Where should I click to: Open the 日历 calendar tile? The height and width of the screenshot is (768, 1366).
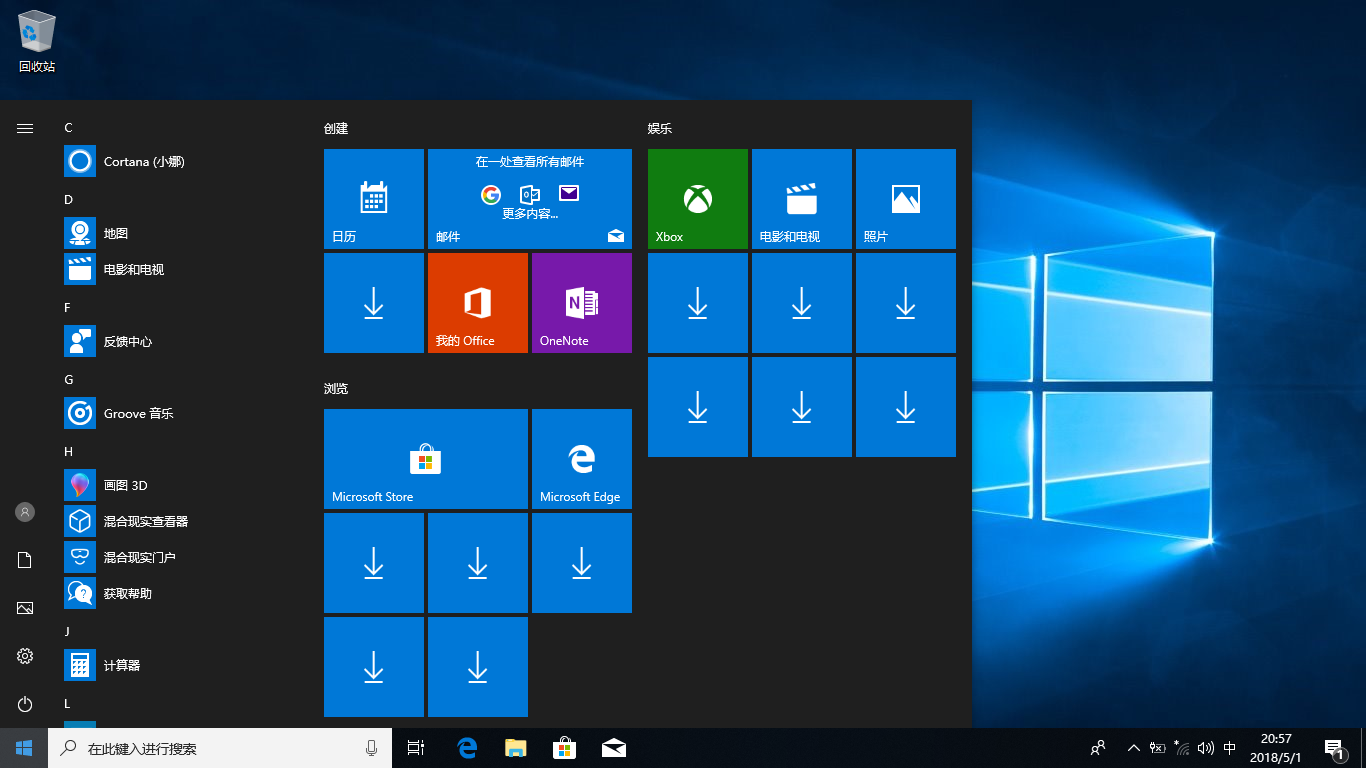373,199
